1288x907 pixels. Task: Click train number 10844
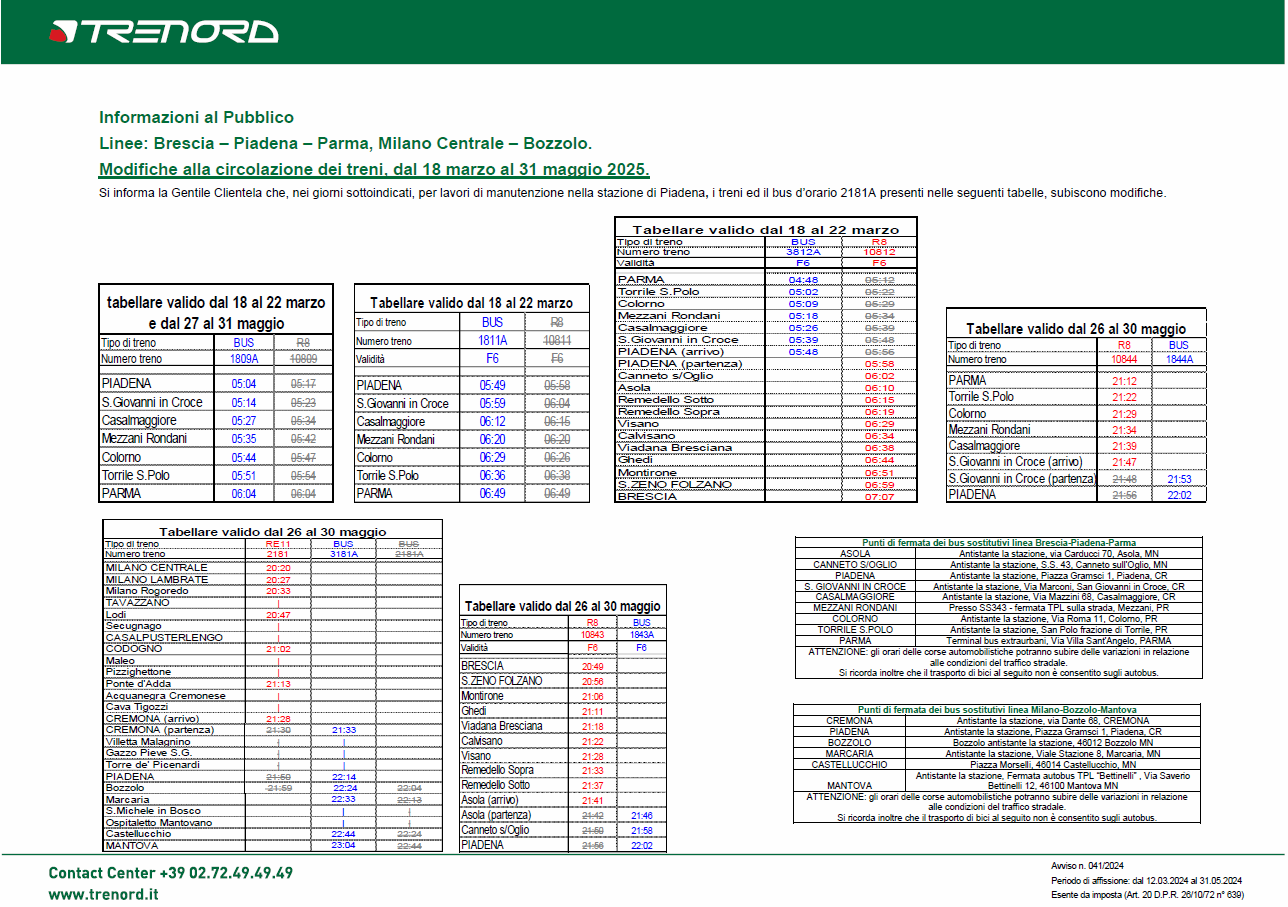(1126, 359)
